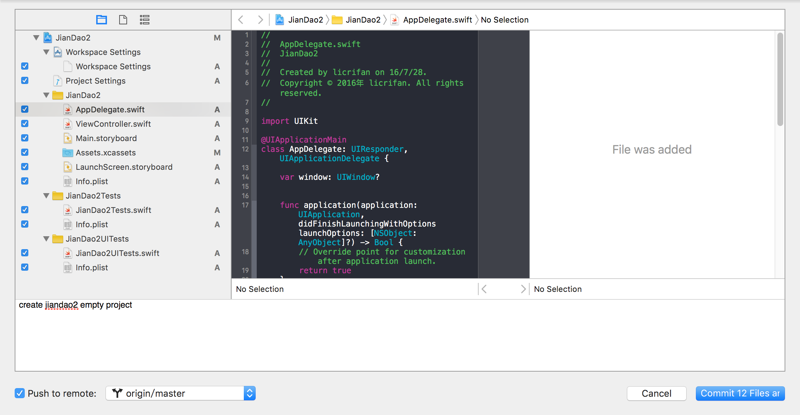Click the JianDao2 project file icon in the tree
This screenshot has width=800, height=415.
tap(48, 38)
